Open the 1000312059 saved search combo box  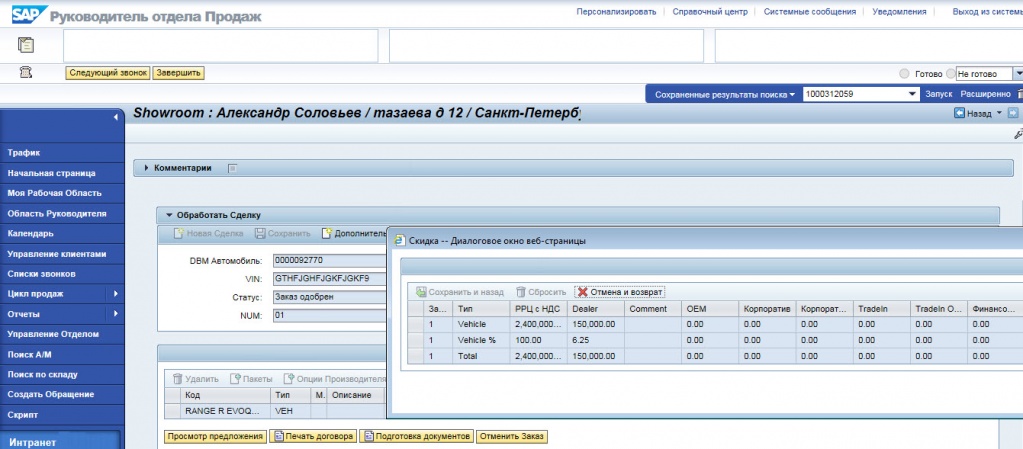pyautogui.click(x=861, y=94)
